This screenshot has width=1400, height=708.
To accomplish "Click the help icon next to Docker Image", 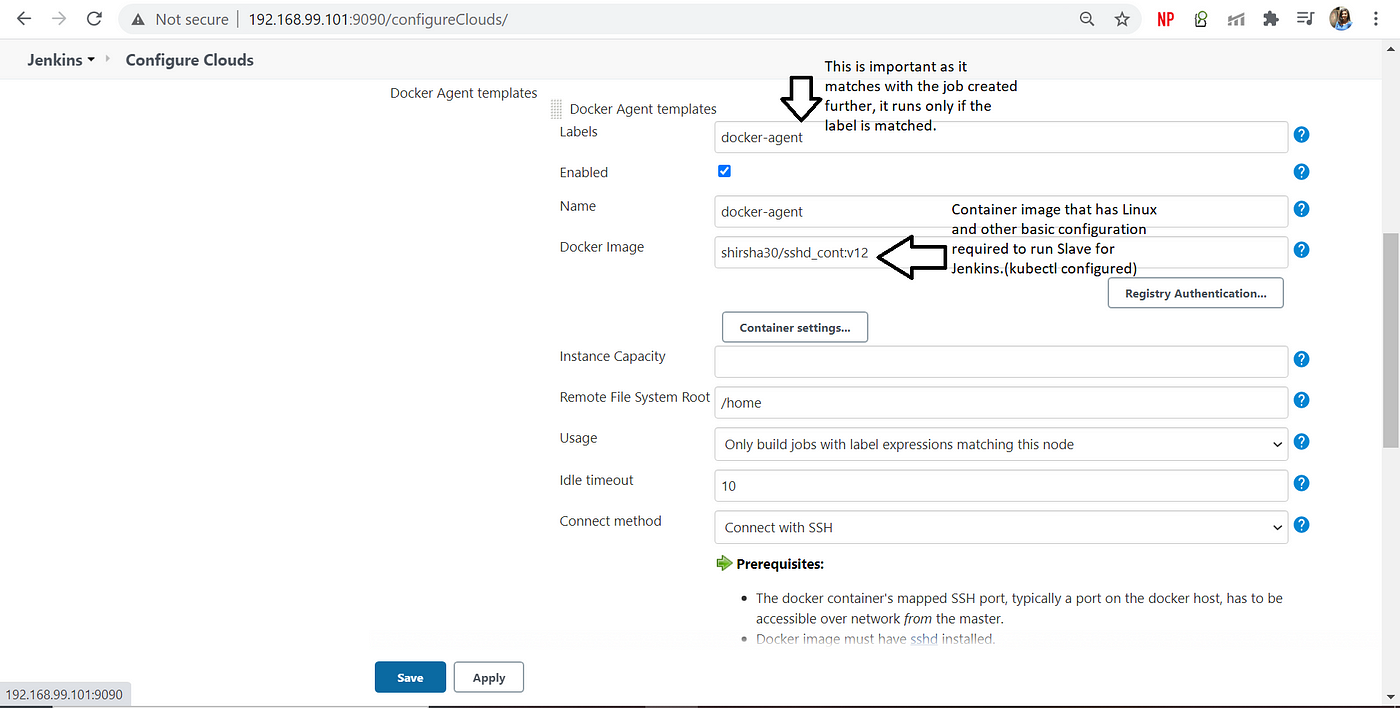I will coord(1302,250).
